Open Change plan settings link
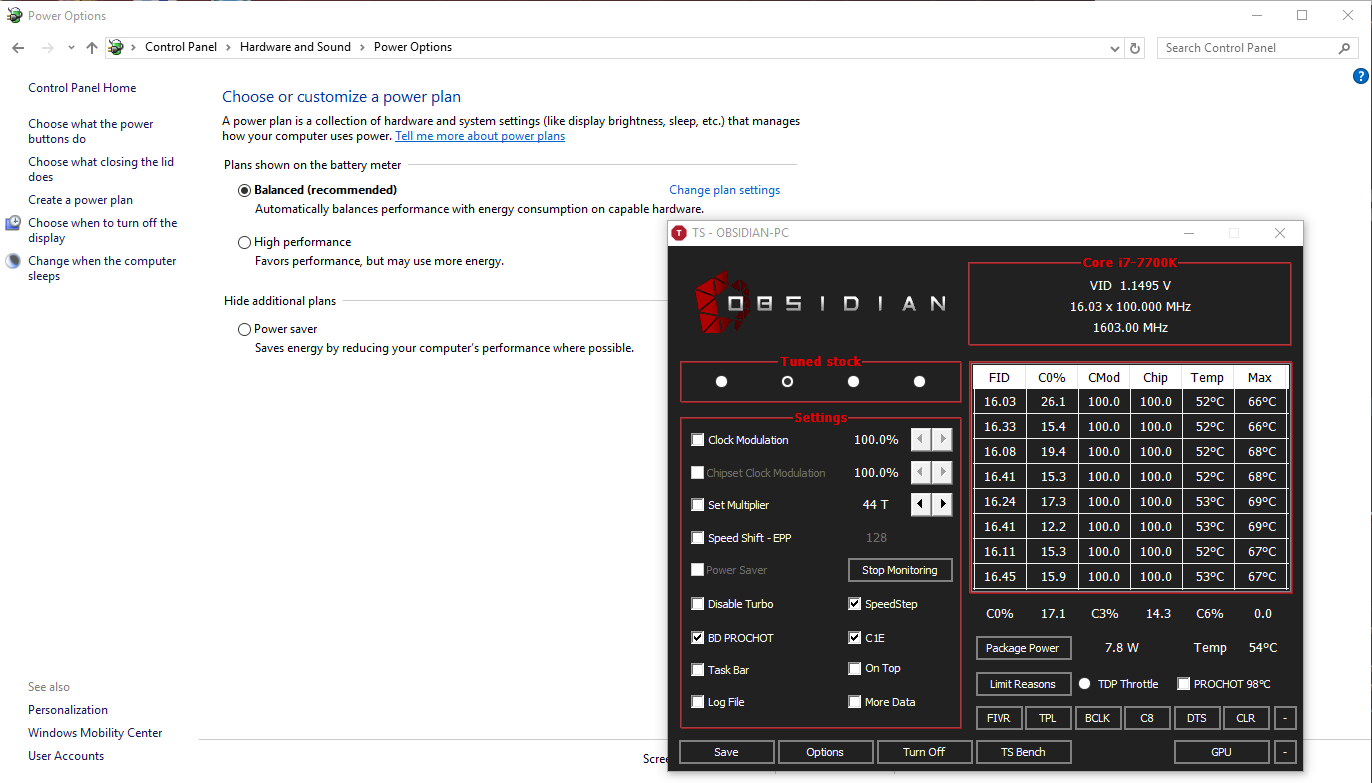The height and width of the screenshot is (783, 1372). [724, 190]
